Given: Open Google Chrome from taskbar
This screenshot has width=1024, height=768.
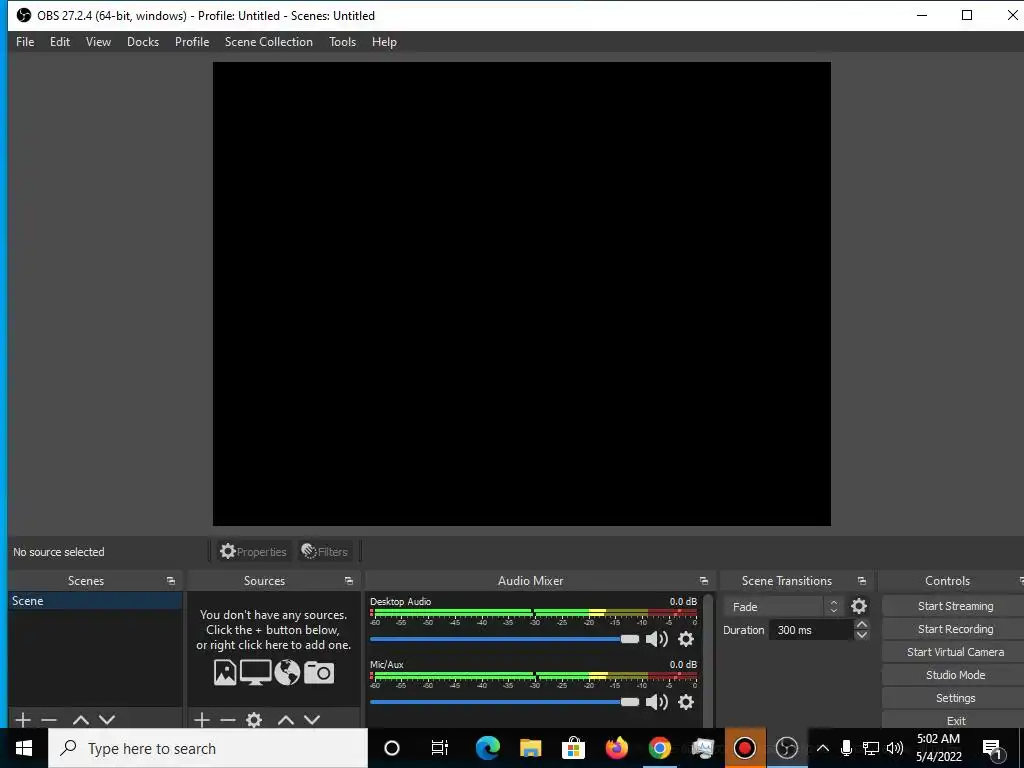Looking at the screenshot, I should click(660, 748).
